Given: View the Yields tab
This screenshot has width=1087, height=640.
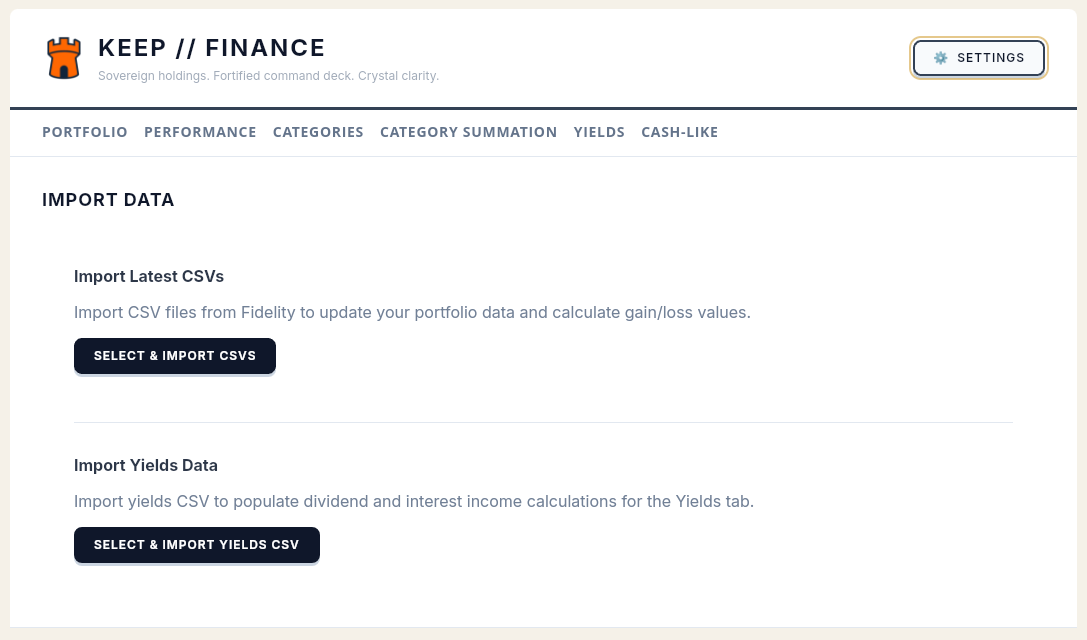Looking at the screenshot, I should click(599, 132).
